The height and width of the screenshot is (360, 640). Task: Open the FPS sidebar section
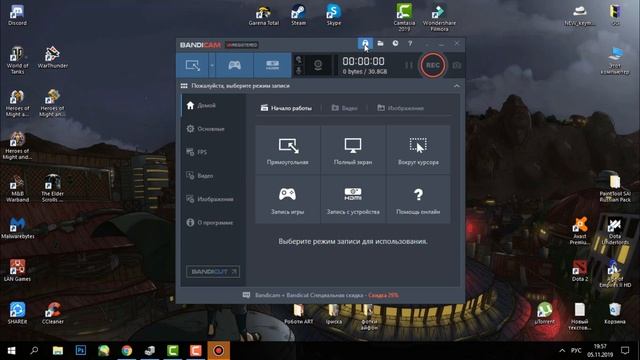point(213,152)
